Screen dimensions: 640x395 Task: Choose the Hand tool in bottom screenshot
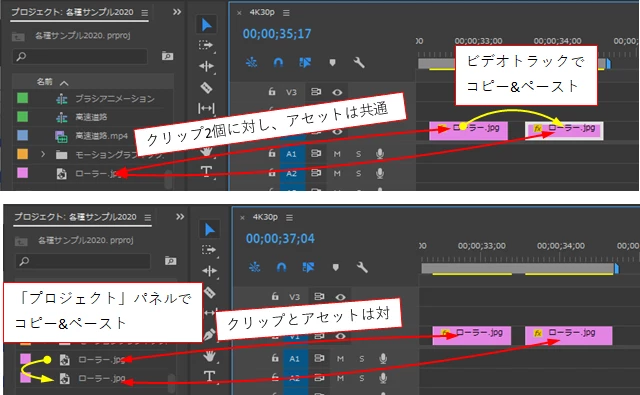tap(209, 356)
